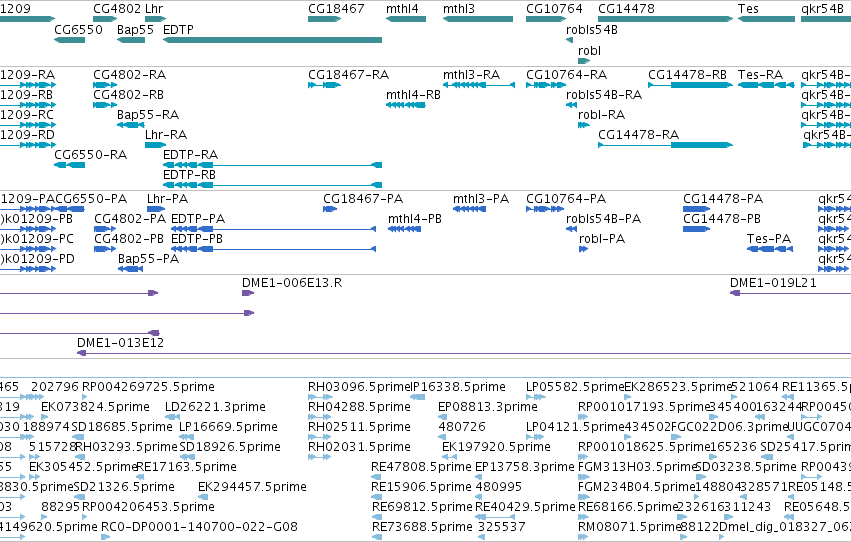This screenshot has width=851, height=542.
Task: Select transcript EDTP-RB label
Action: pos(189,175)
